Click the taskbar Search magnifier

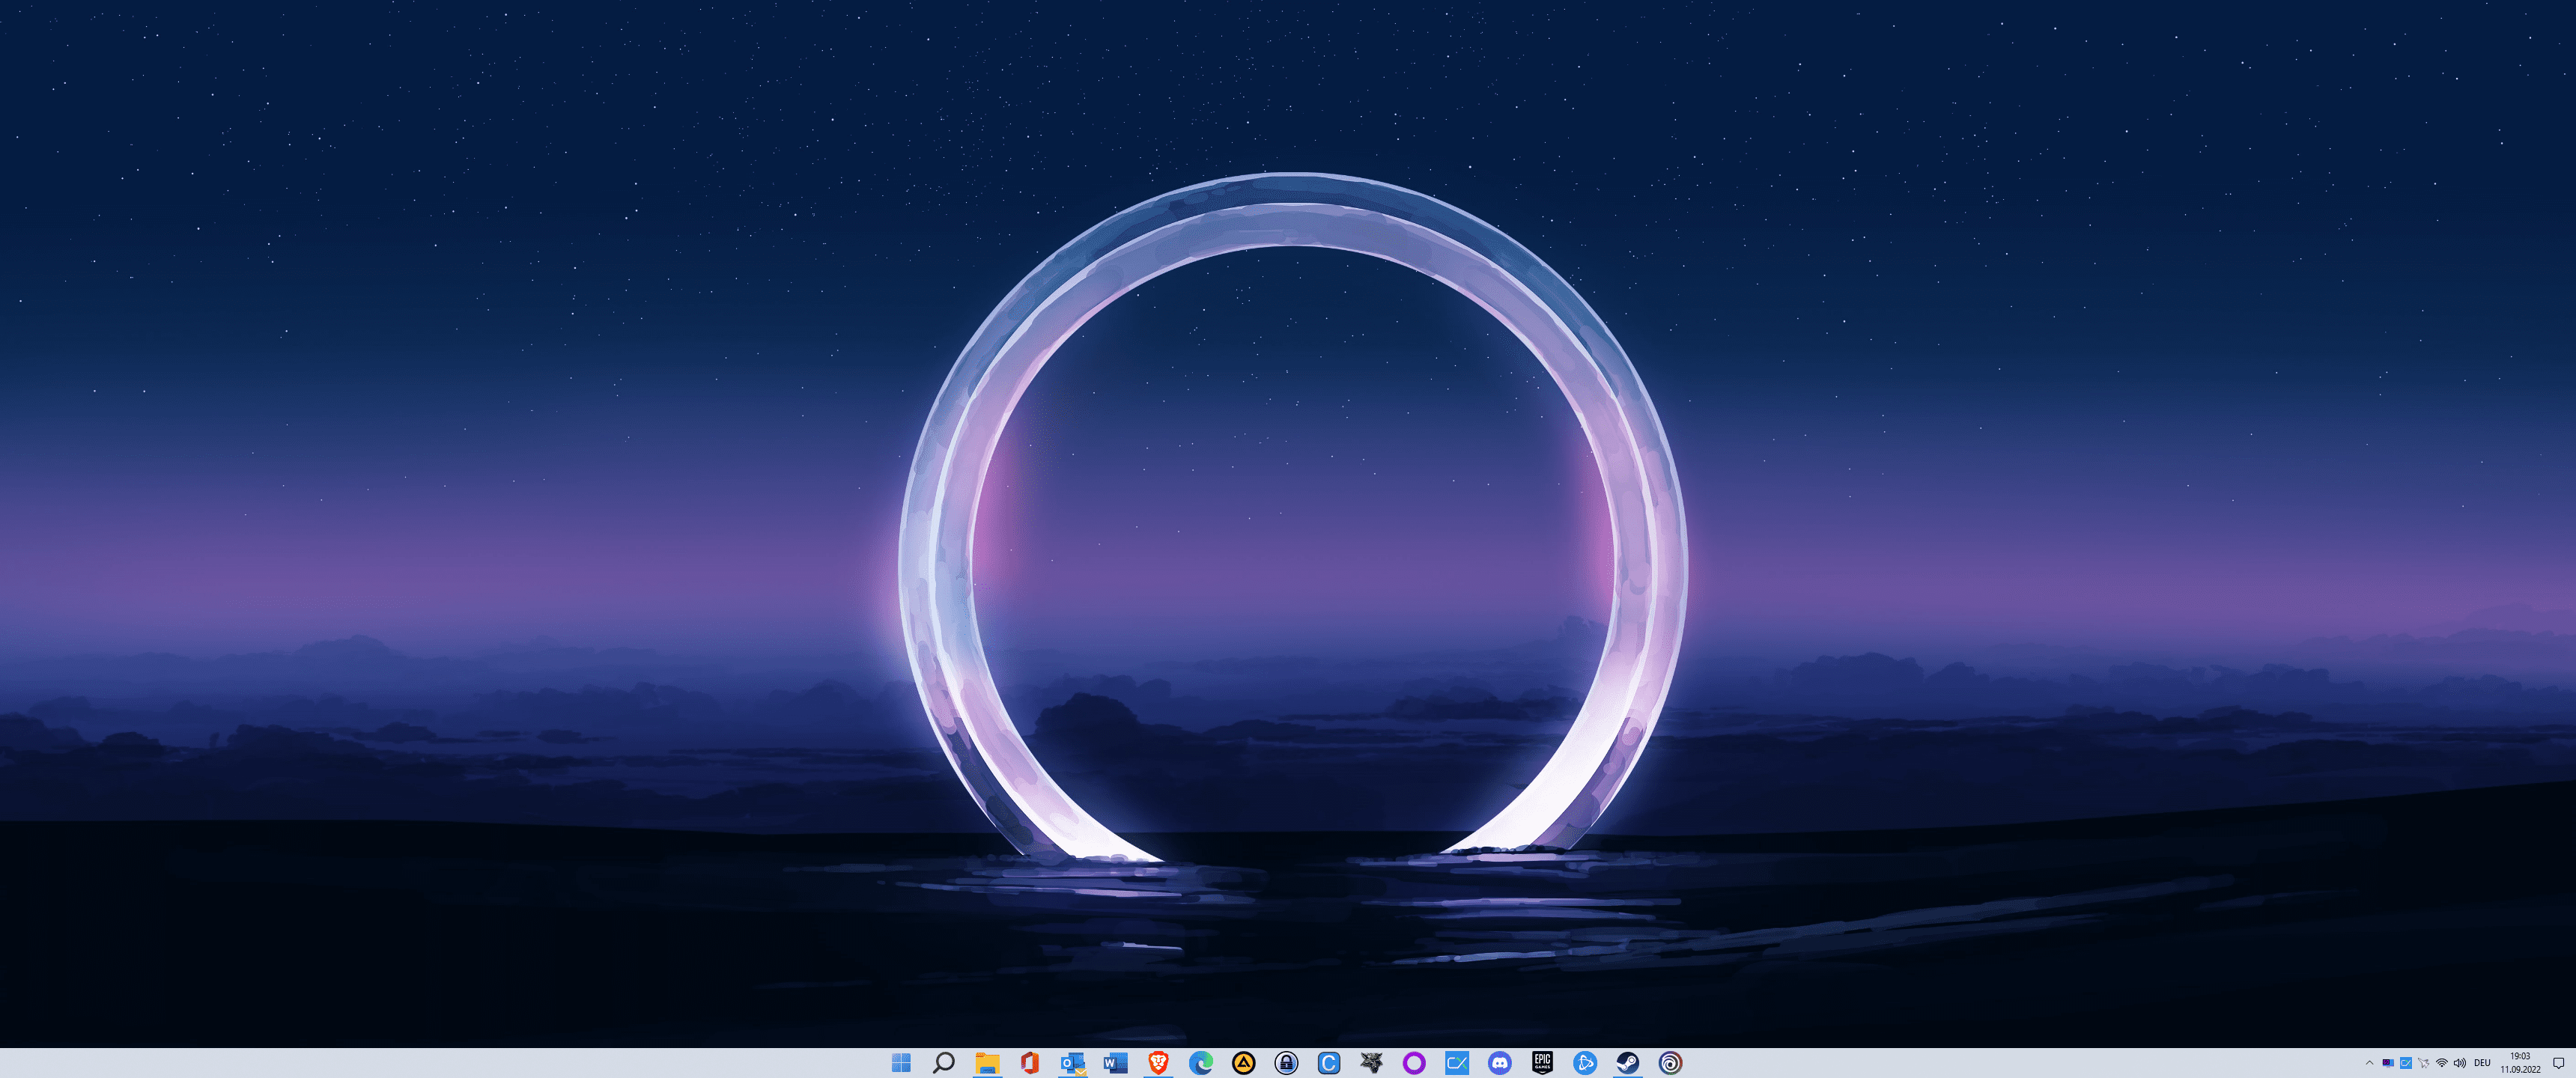(943, 1063)
